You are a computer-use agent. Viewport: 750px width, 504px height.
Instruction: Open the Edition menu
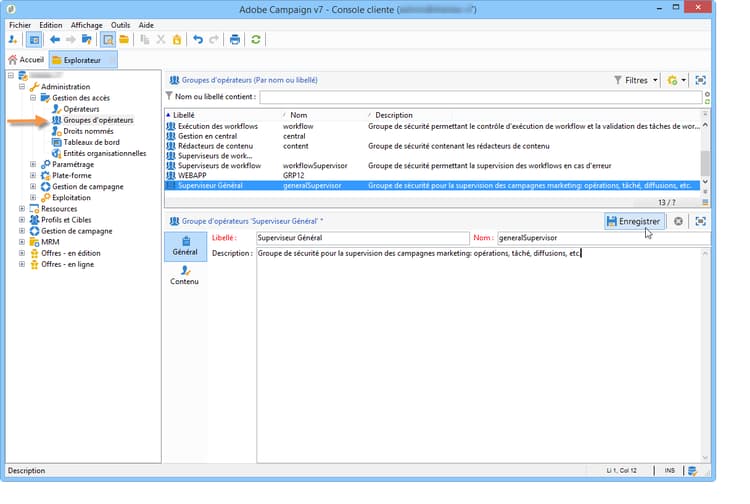coord(51,25)
